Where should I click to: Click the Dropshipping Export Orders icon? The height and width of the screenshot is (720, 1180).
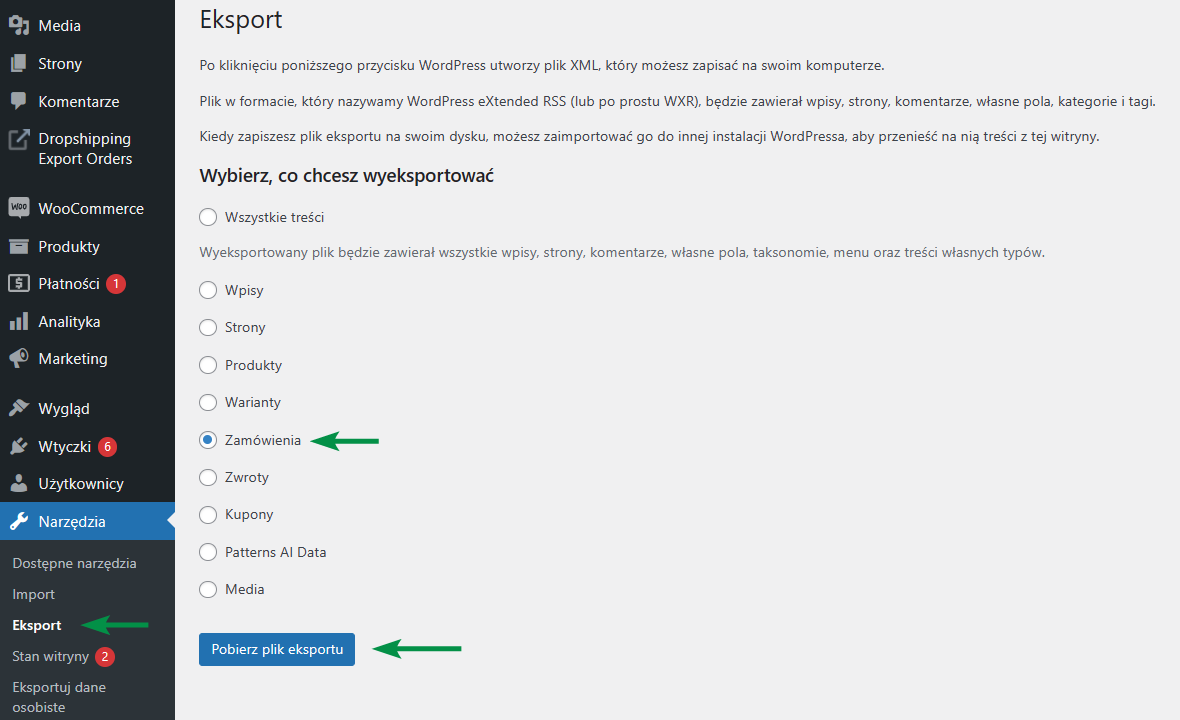click(19, 139)
